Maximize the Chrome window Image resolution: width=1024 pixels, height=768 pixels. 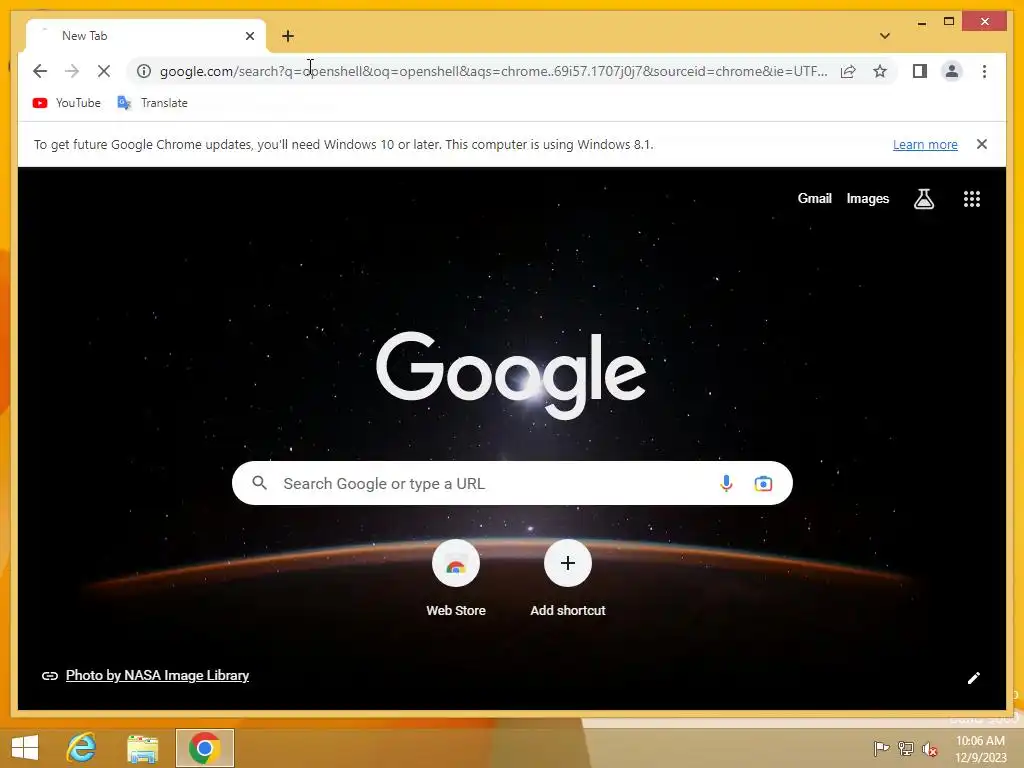[x=949, y=22]
